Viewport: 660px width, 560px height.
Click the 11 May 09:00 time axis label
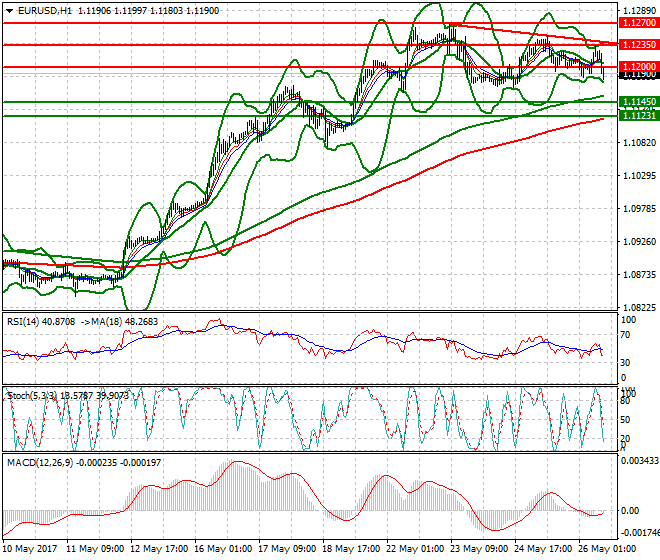tap(95, 549)
